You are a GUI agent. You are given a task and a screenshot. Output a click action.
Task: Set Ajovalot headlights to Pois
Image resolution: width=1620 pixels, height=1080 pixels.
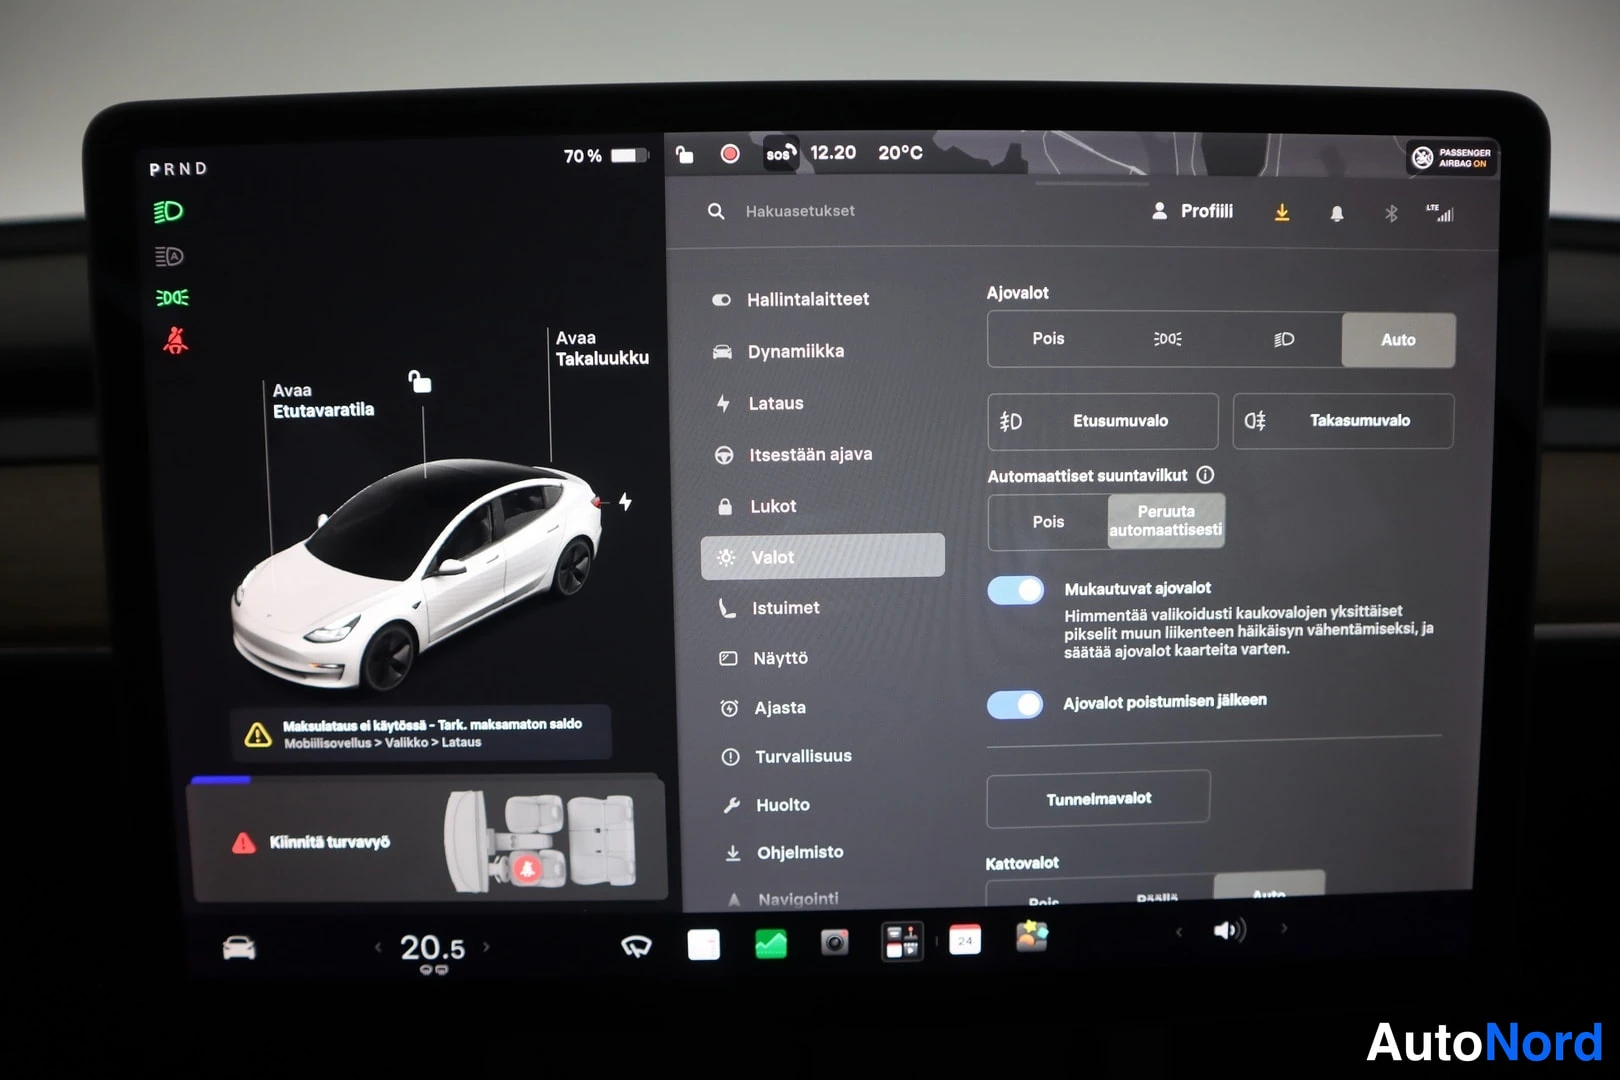pyautogui.click(x=1048, y=339)
